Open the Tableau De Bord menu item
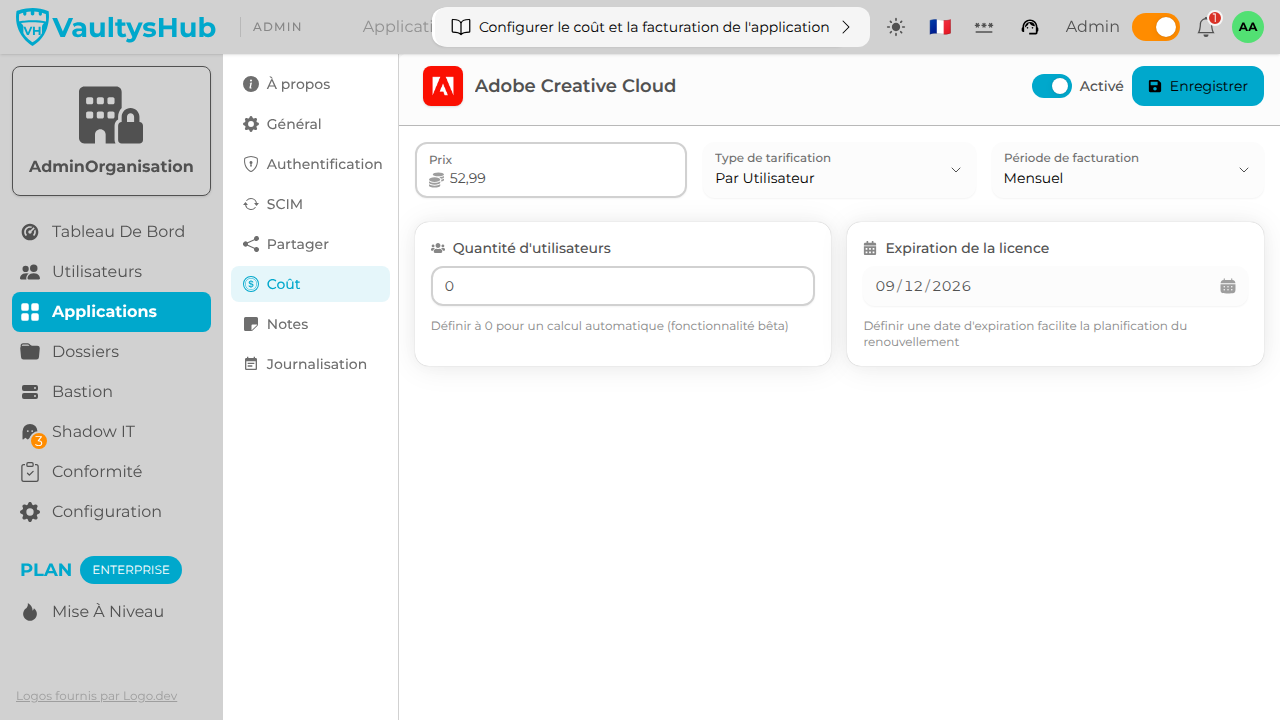 click(111, 232)
